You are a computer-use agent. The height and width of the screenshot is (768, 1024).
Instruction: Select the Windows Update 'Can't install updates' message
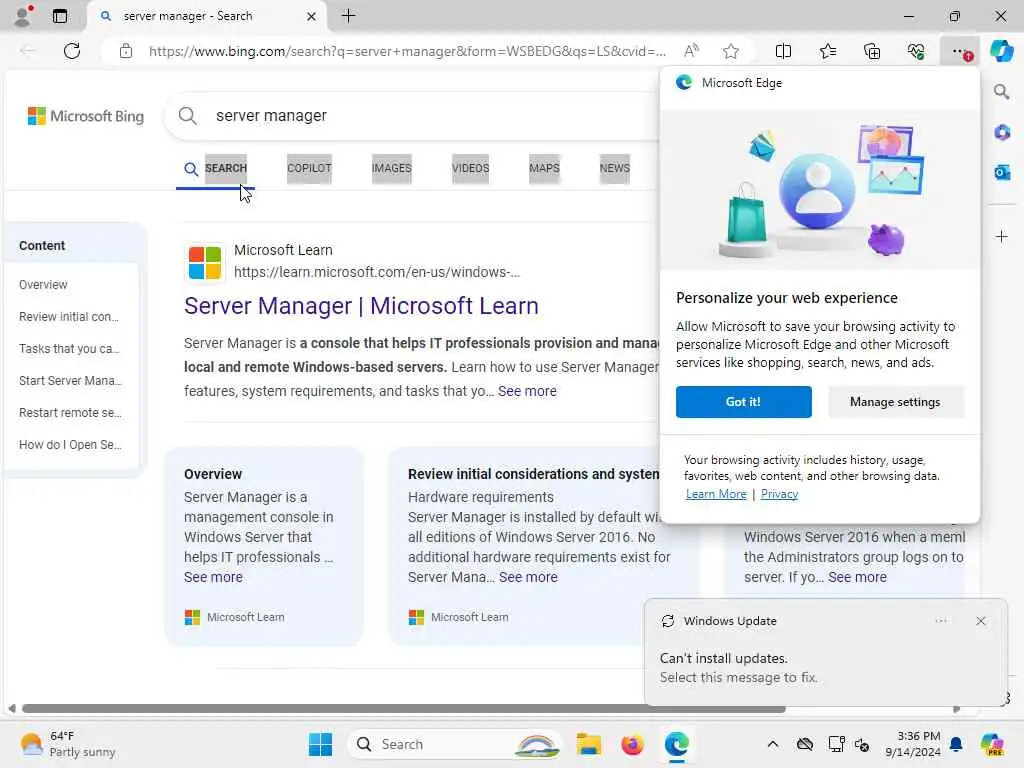tap(738, 667)
